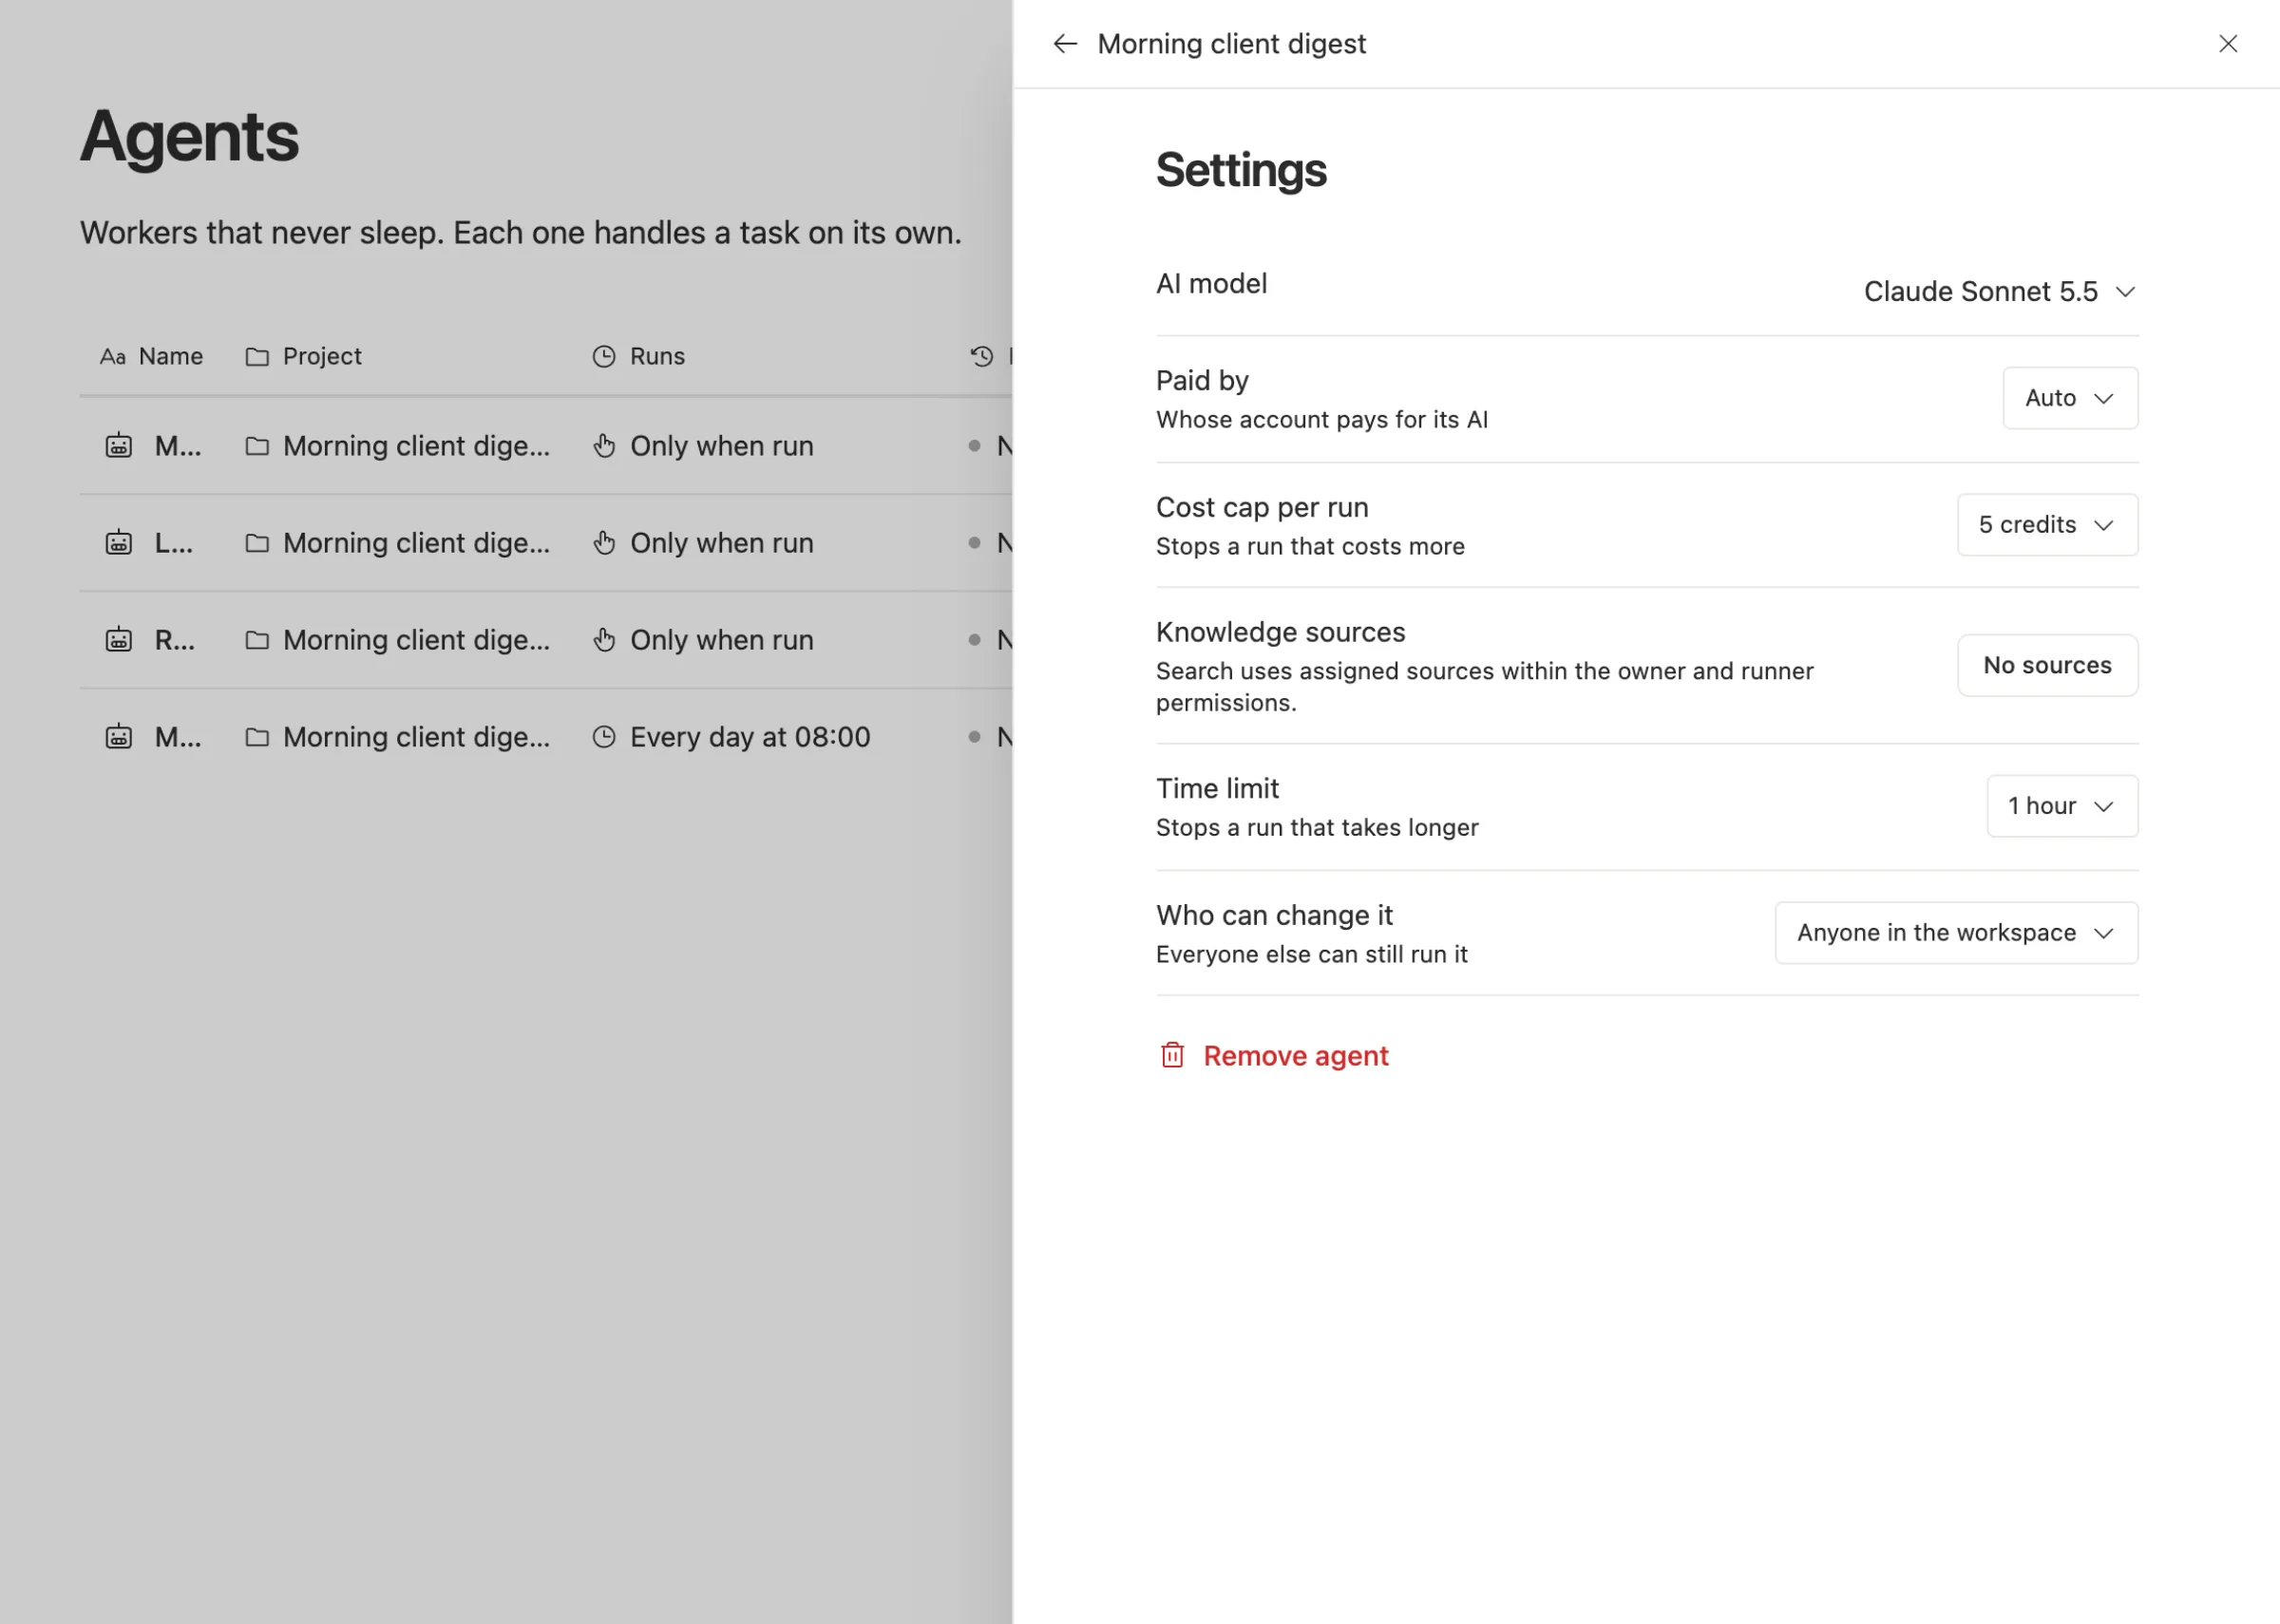Click the history icon in the partially hidden column header
This screenshot has height=1624, width=2280.
tap(982, 356)
